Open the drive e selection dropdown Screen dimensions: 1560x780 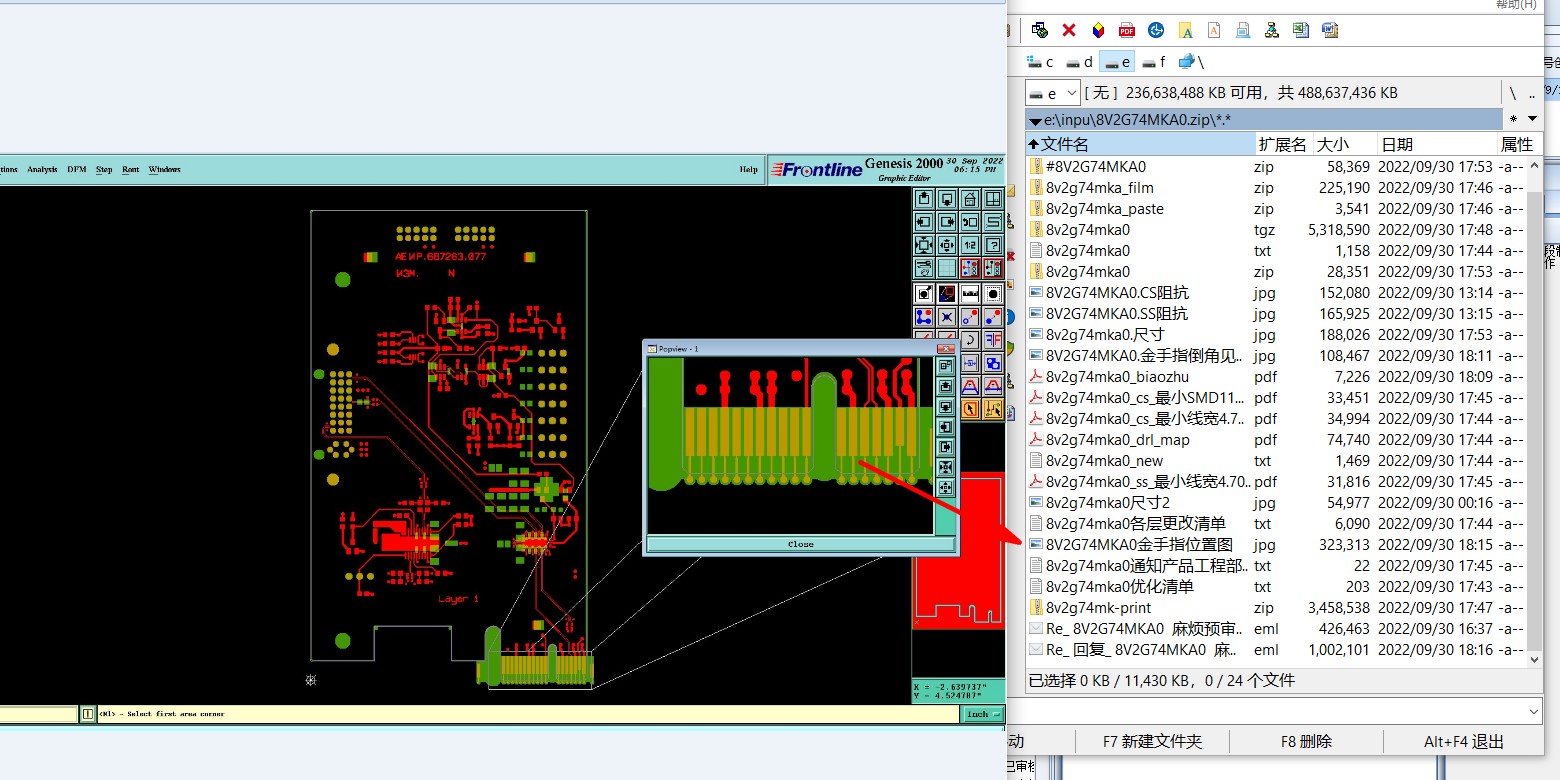coord(1052,93)
